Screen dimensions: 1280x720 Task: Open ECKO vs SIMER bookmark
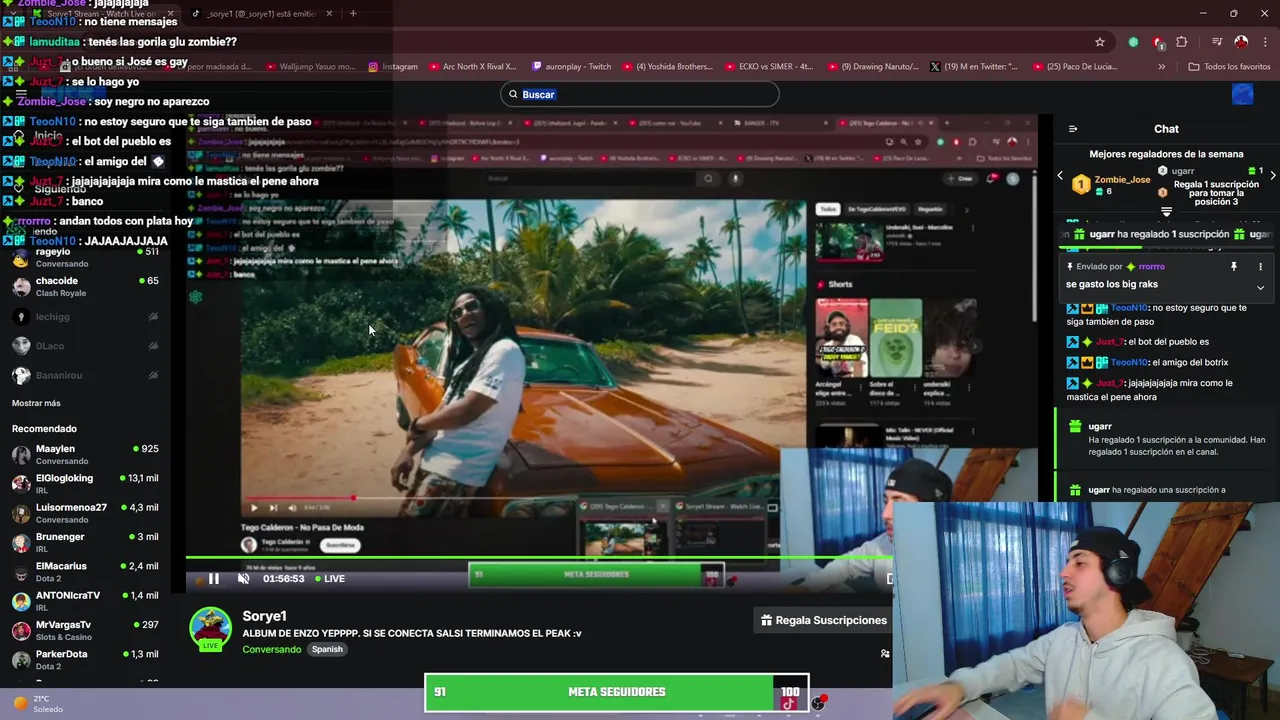point(768,67)
